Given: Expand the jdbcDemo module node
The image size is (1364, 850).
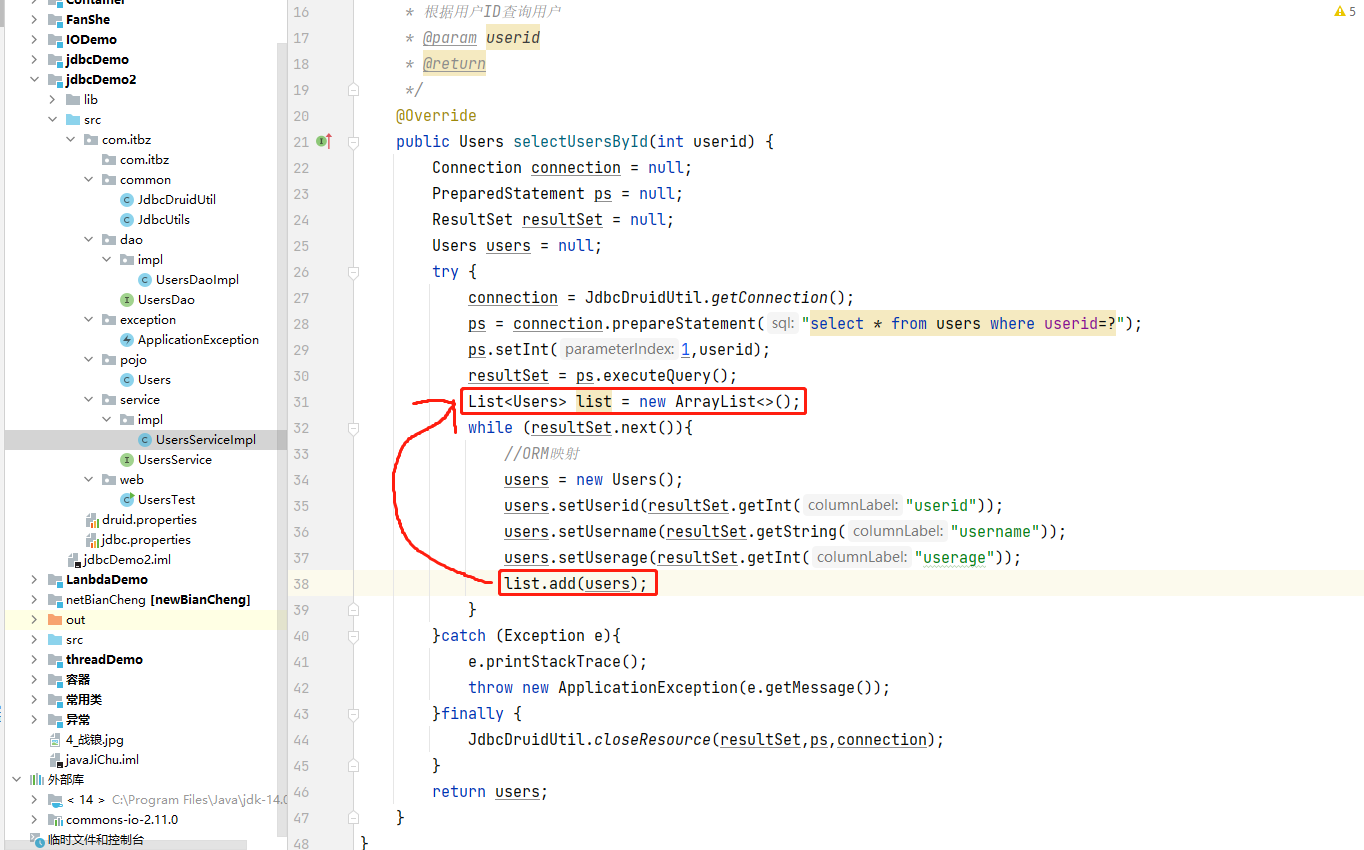Looking at the screenshot, I should pos(34,60).
